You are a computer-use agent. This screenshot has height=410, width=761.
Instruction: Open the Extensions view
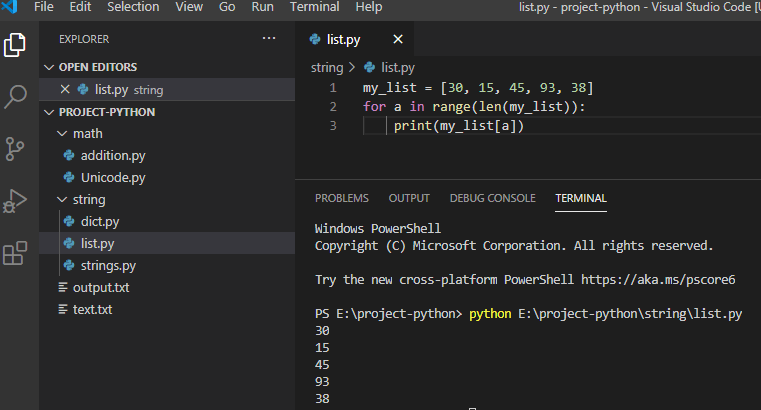pos(15,253)
